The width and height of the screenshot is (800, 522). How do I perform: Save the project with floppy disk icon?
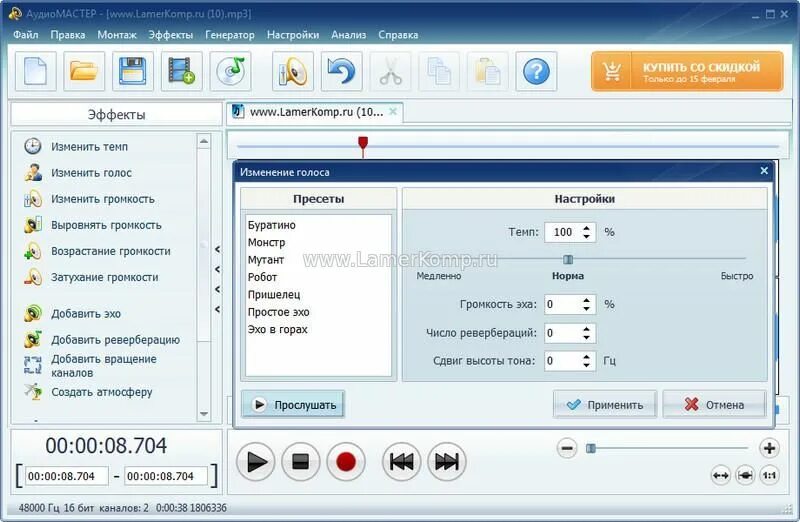pos(133,71)
